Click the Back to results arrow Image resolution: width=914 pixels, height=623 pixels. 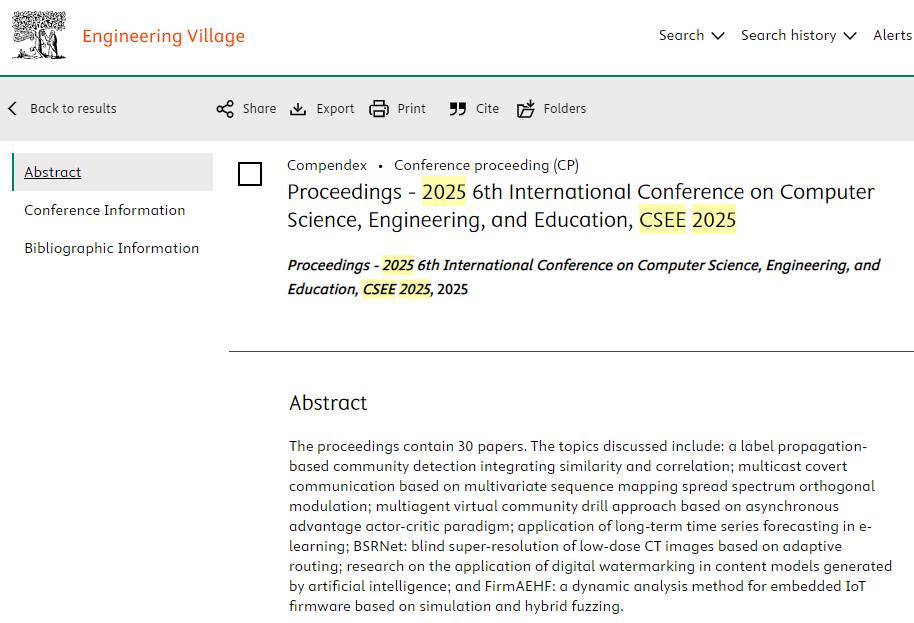(x=13, y=108)
